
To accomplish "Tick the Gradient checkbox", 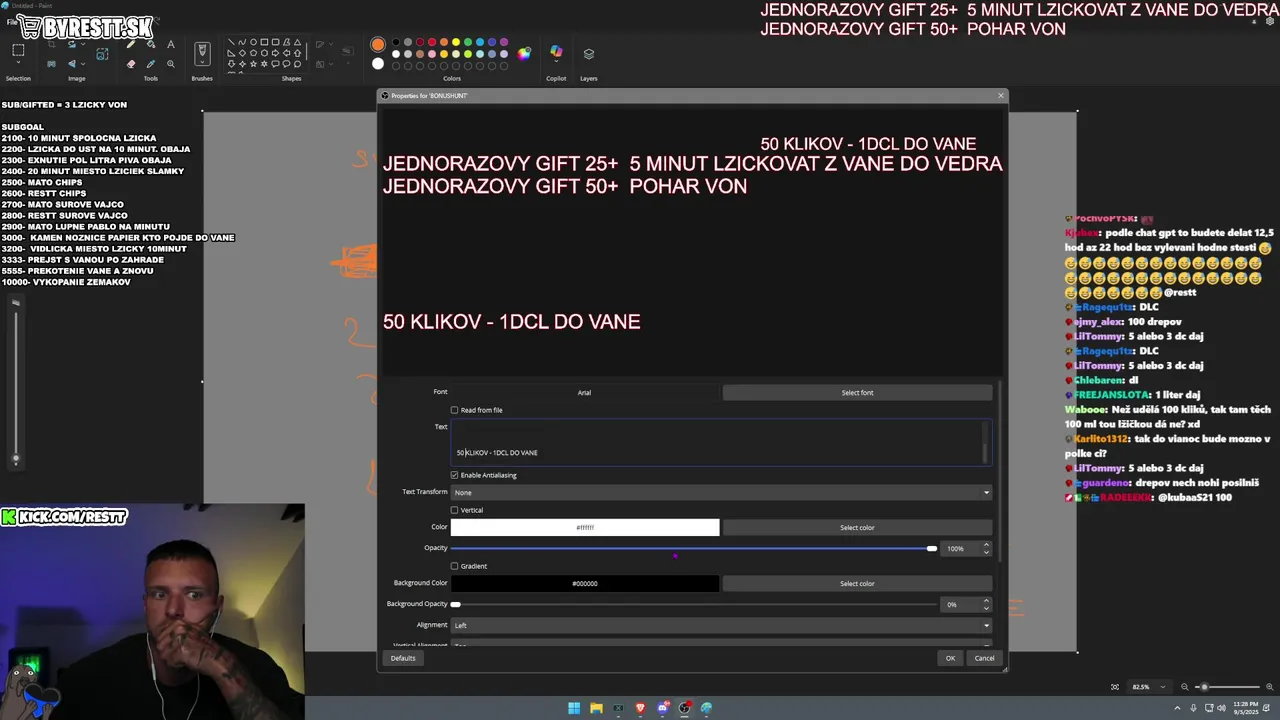I will (x=454, y=566).
